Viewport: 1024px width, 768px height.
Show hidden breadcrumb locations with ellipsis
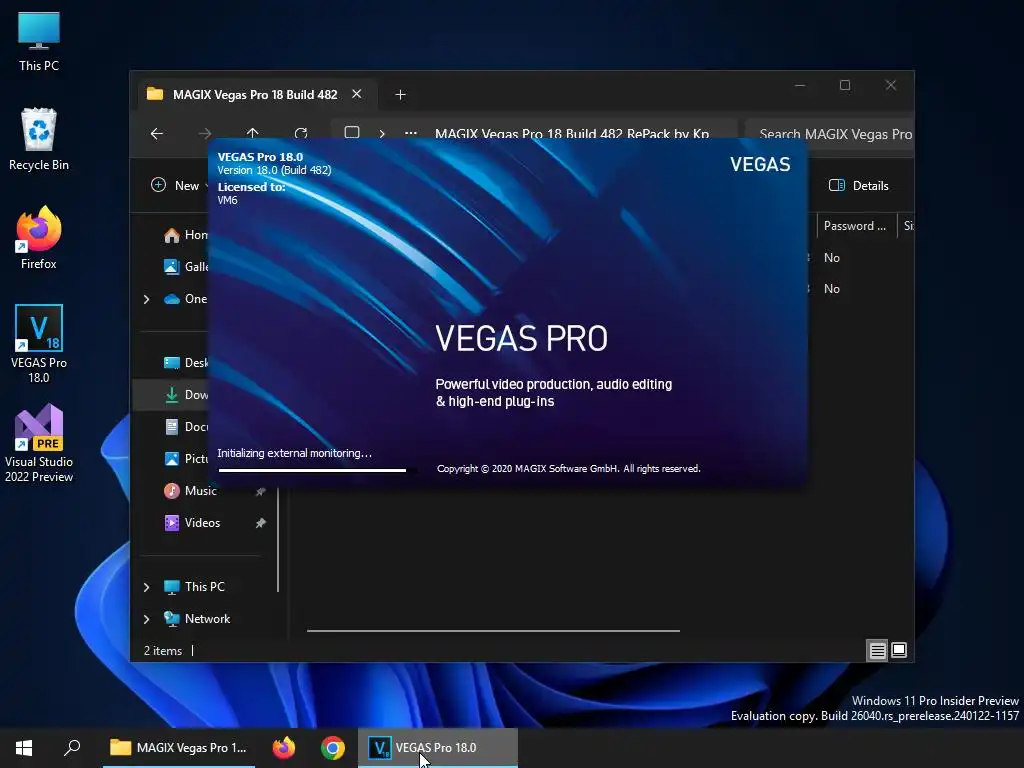point(411,134)
